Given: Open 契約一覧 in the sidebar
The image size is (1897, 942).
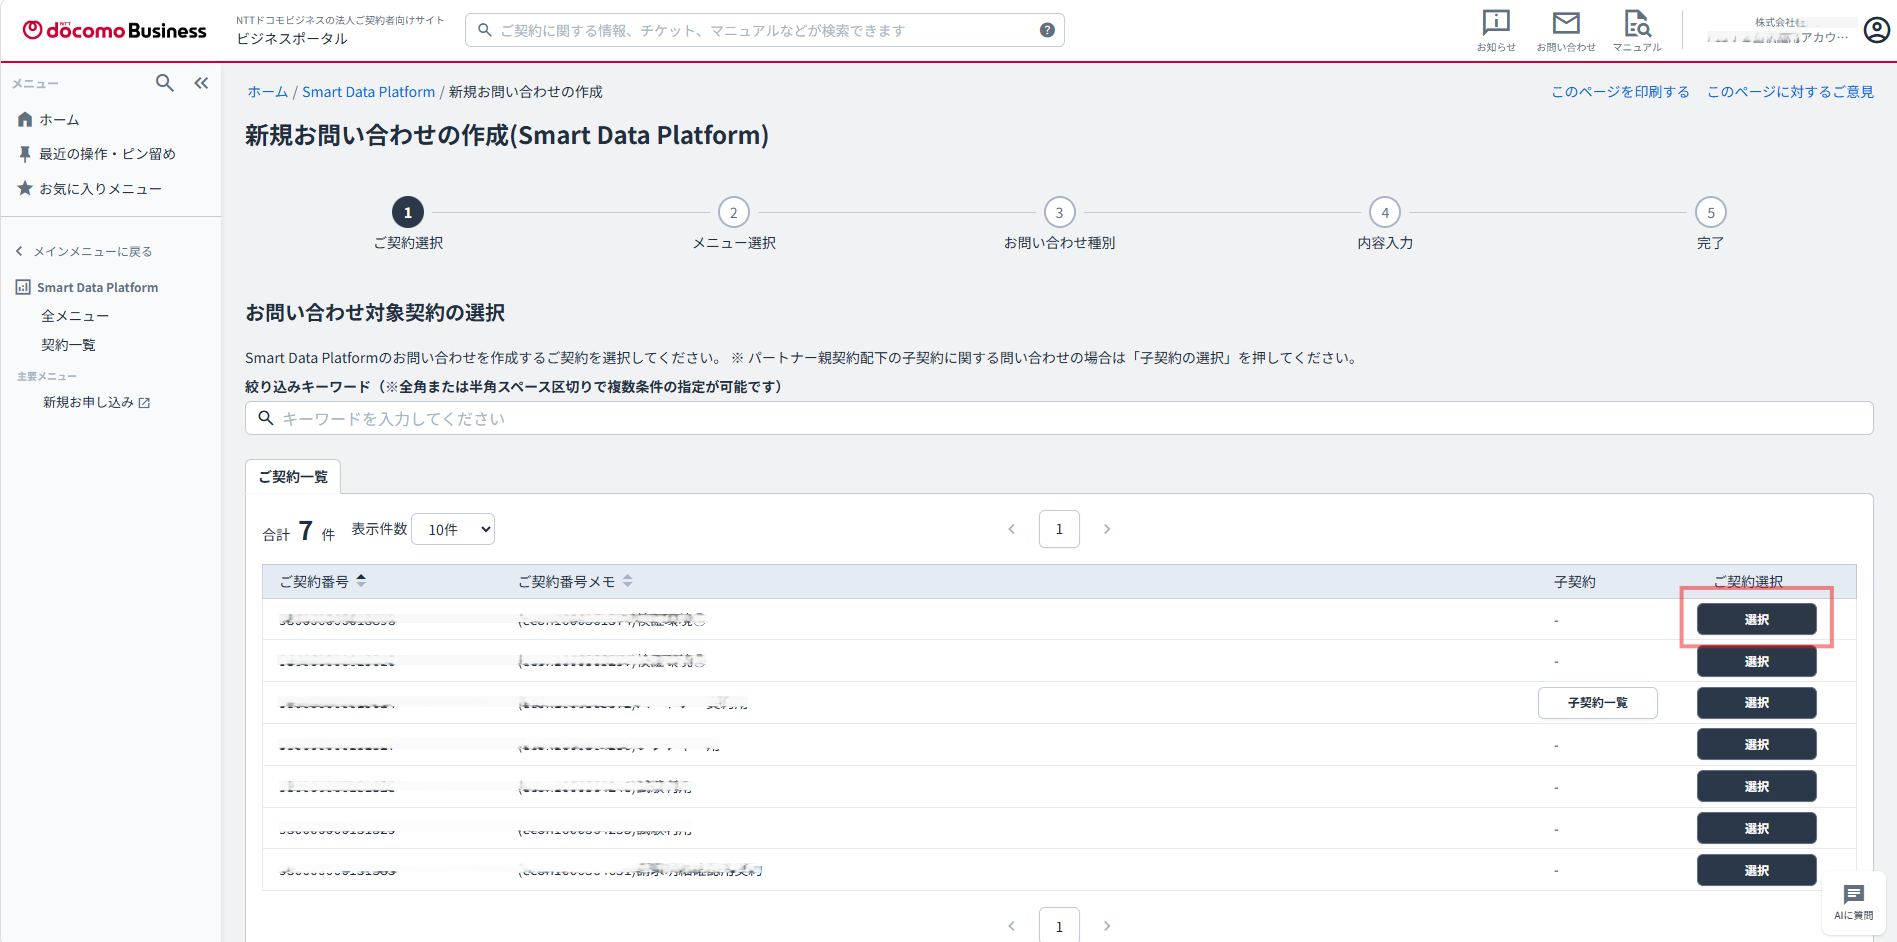Looking at the screenshot, I should [68, 345].
